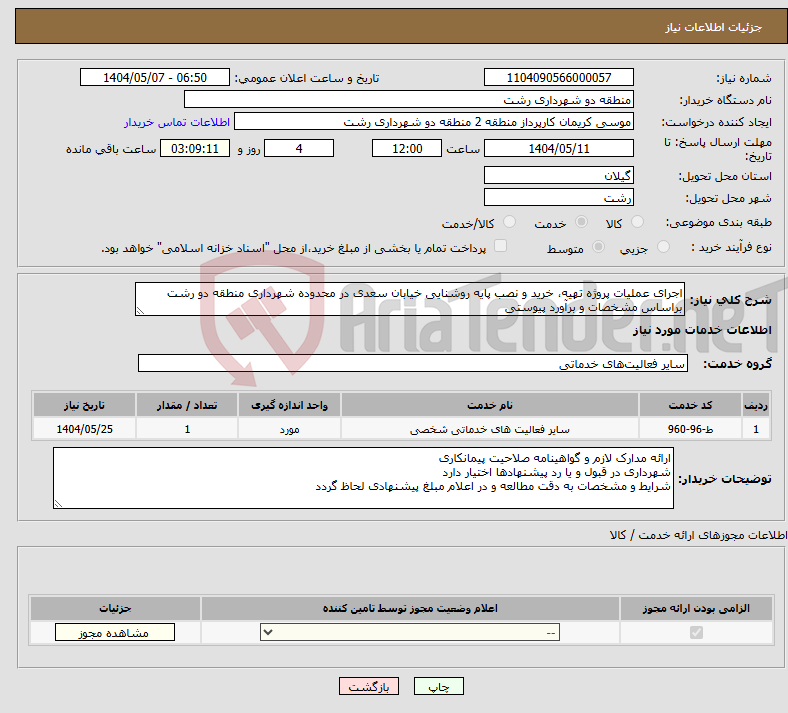
Task: Select the خدمت radio button
Action: [x=581, y=222]
